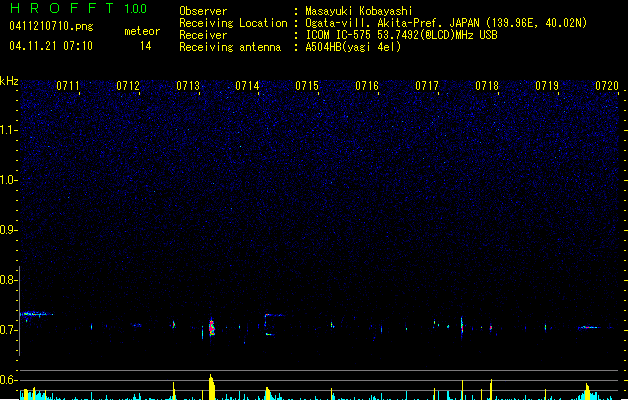Click the meteor count value 14

(146, 46)
